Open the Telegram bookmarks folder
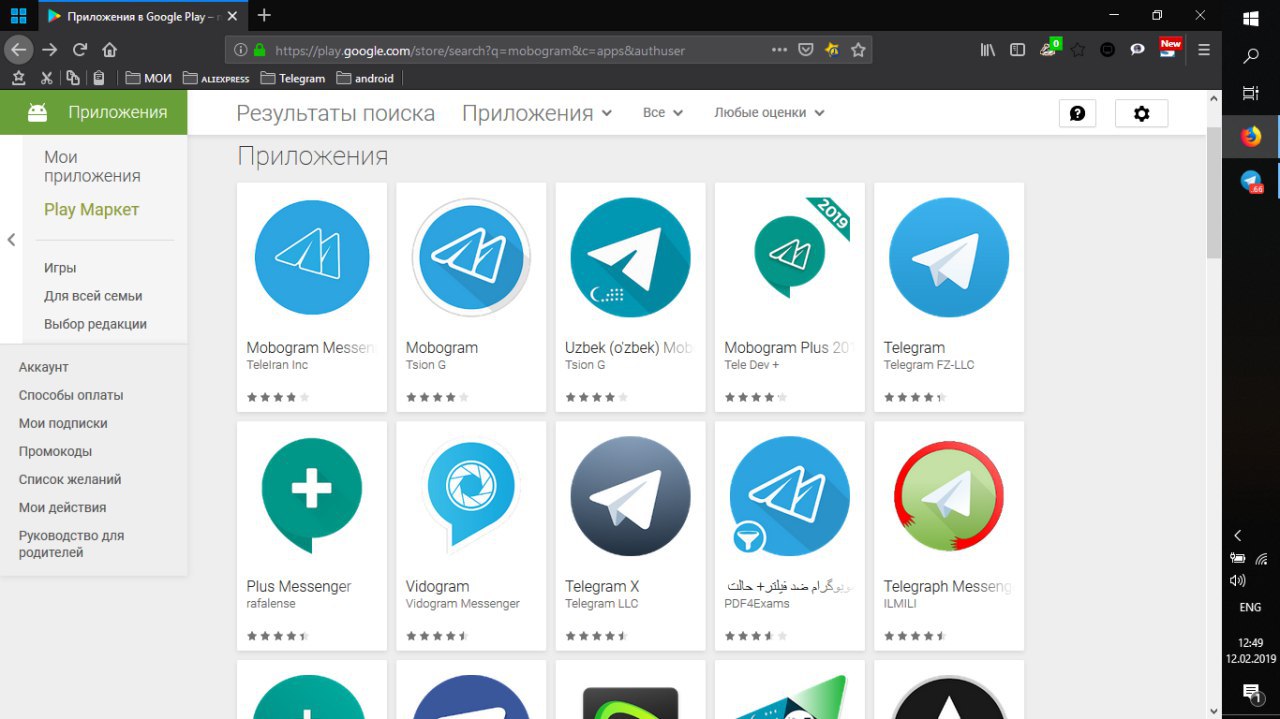This screenshot has height=719, width=1280. point(293,78)
